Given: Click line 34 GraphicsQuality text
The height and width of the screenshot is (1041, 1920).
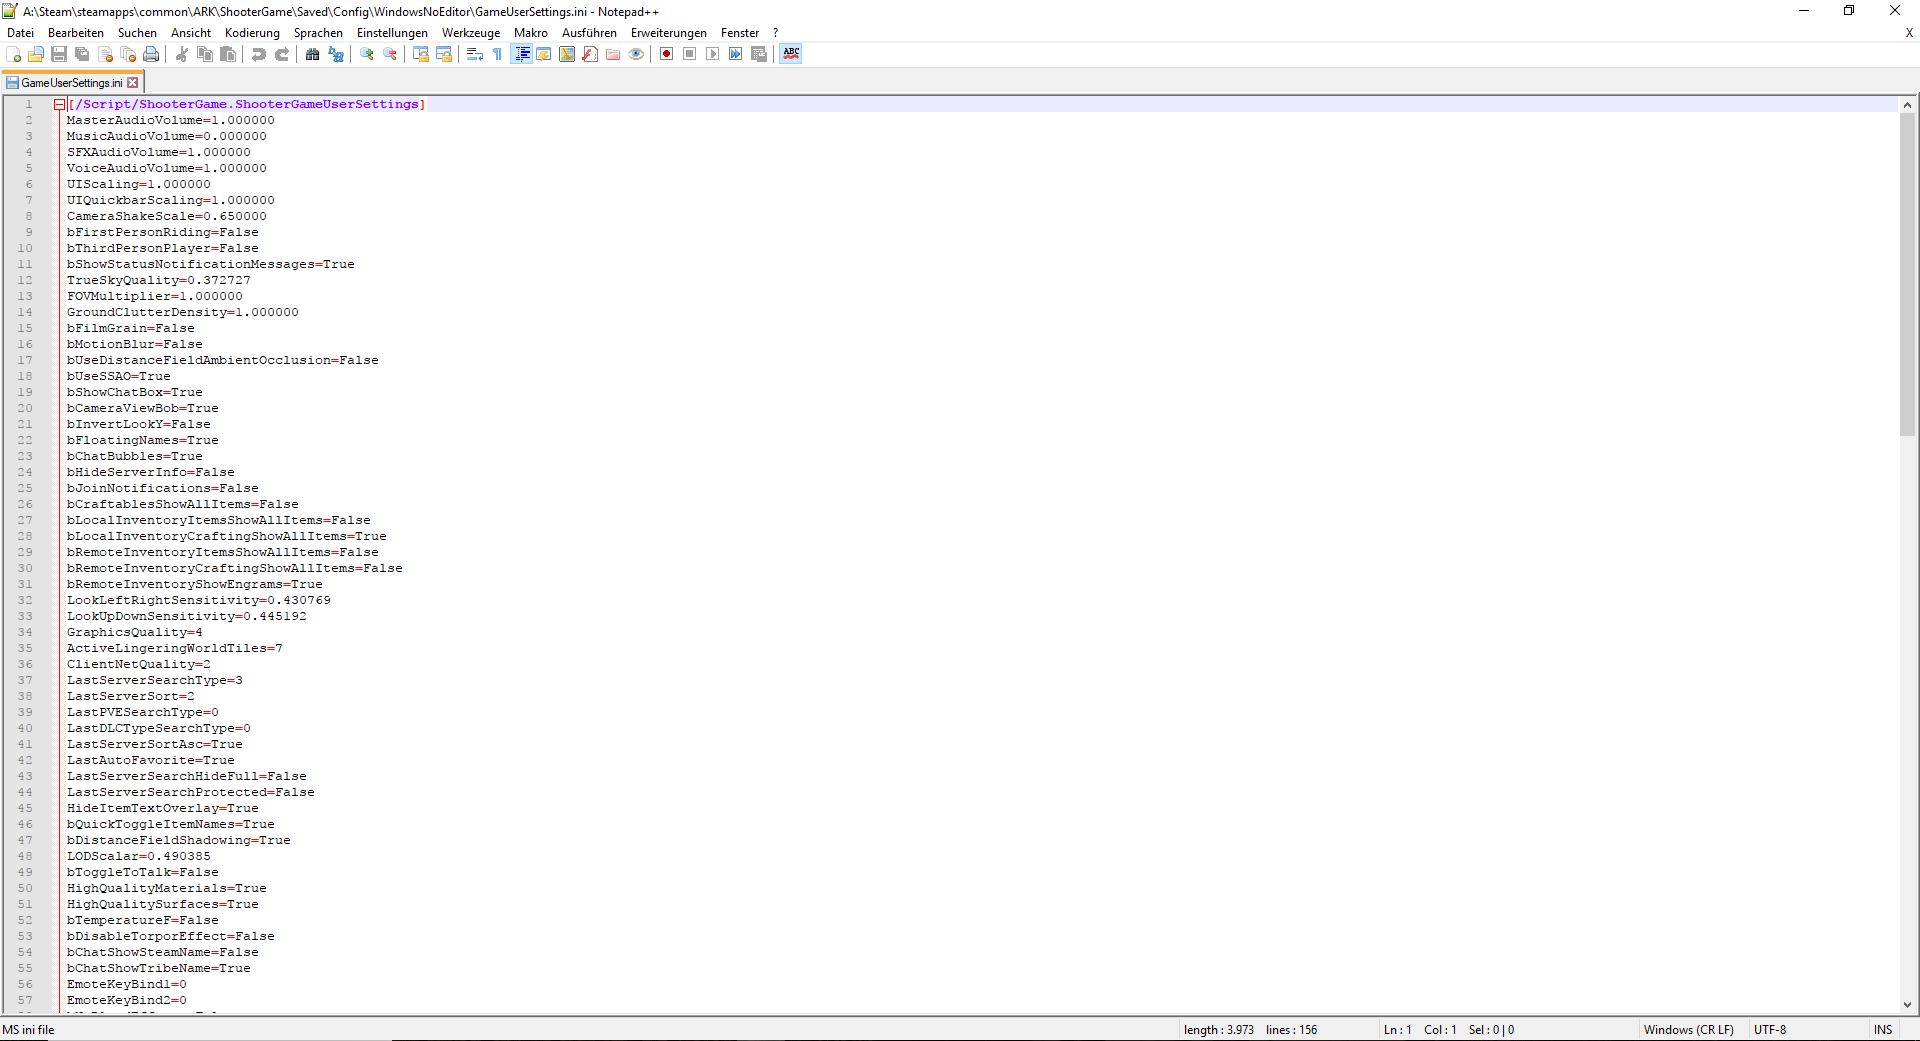Looking at the screenshot, I should pos(134,632).
